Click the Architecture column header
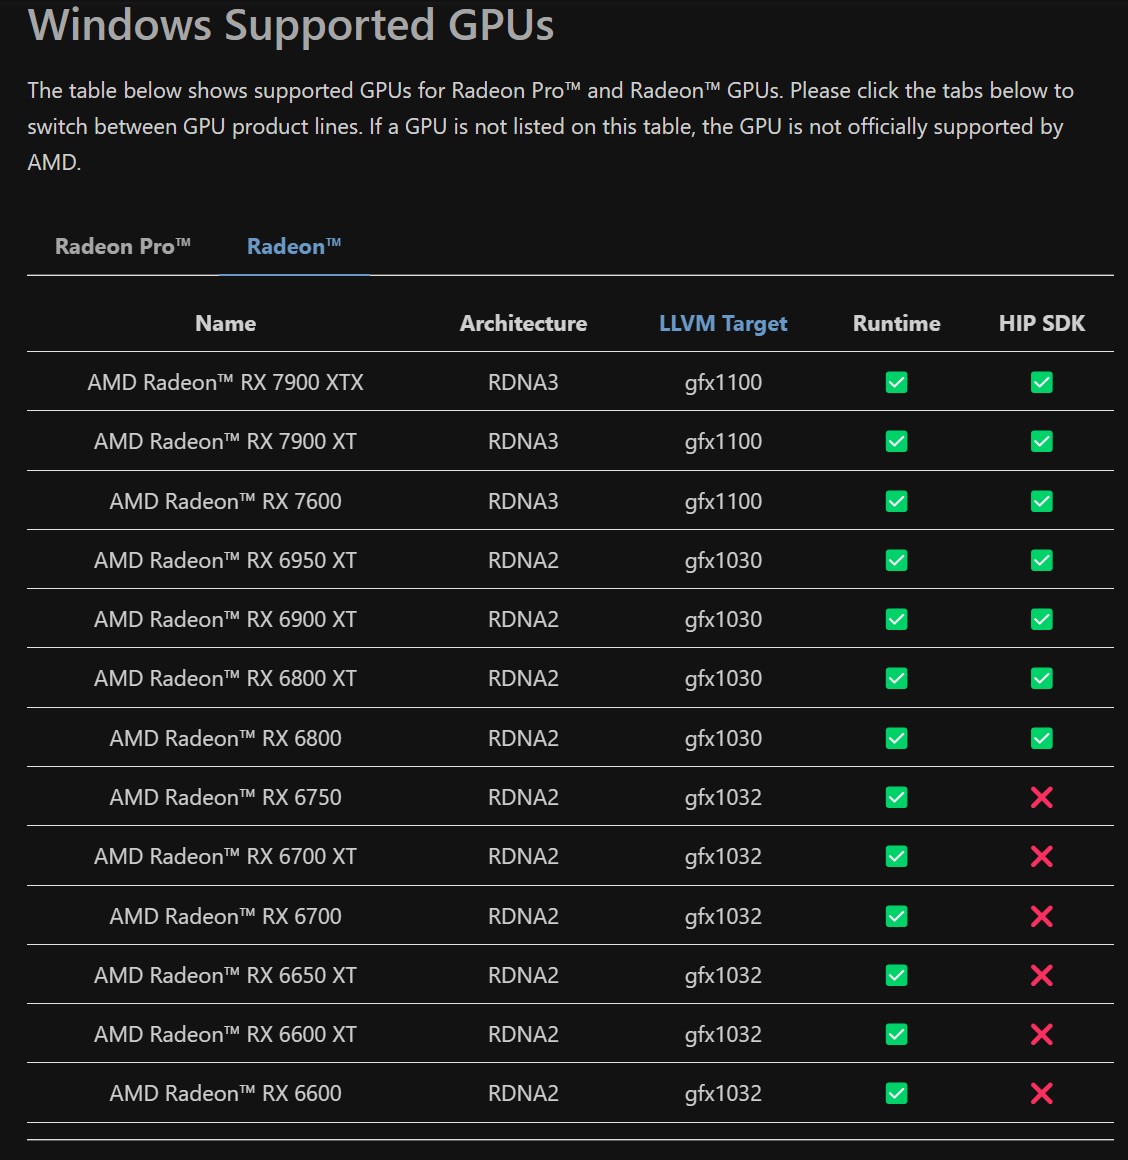Image resolution: width=1128 pixels, height=1160 pixels. pos(523,323)
